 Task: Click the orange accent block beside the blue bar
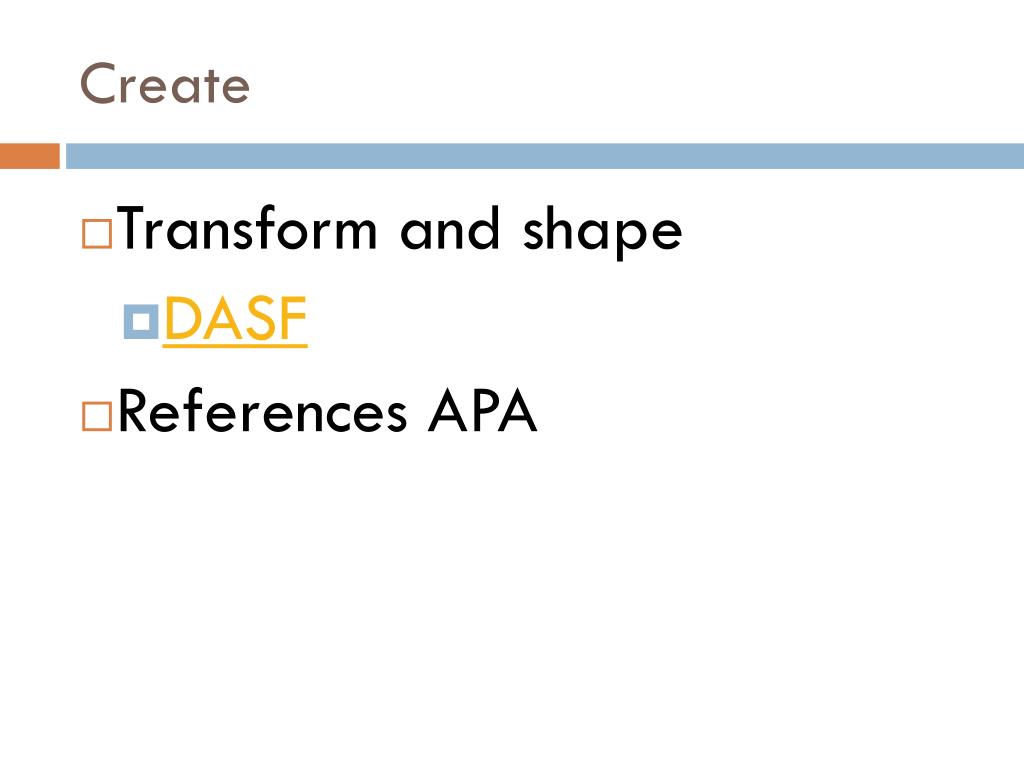coord(29,156)
